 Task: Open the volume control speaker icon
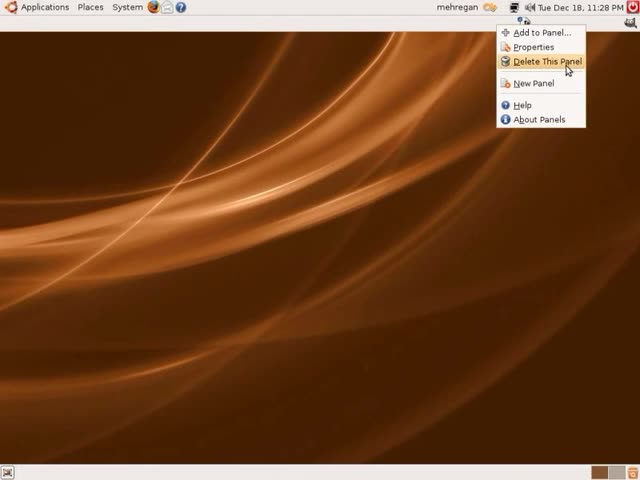tap(530, 7)
